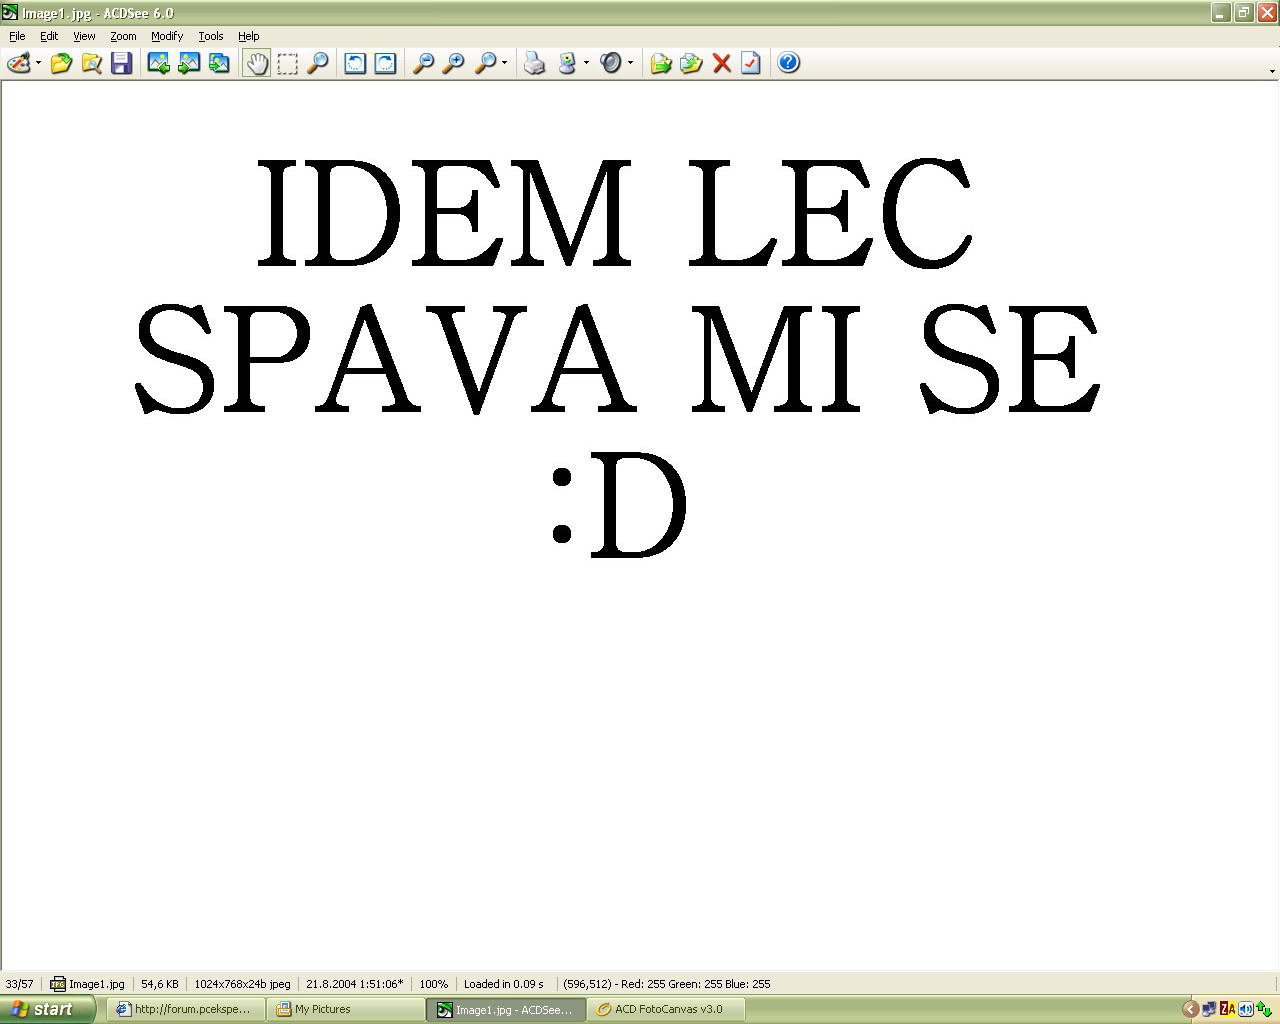Switch to ACD FotoCanvas v3.0 taskbar button

pyautogui.click(x=667, y=1009)
